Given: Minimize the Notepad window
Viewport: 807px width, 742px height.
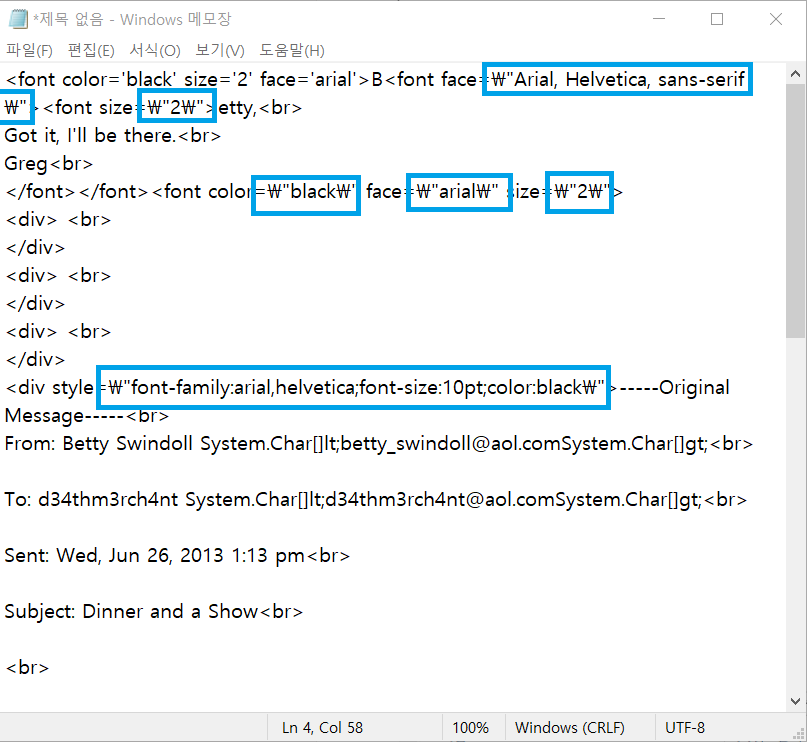Looking at the screenshot, I should click(x=659, y=19).
